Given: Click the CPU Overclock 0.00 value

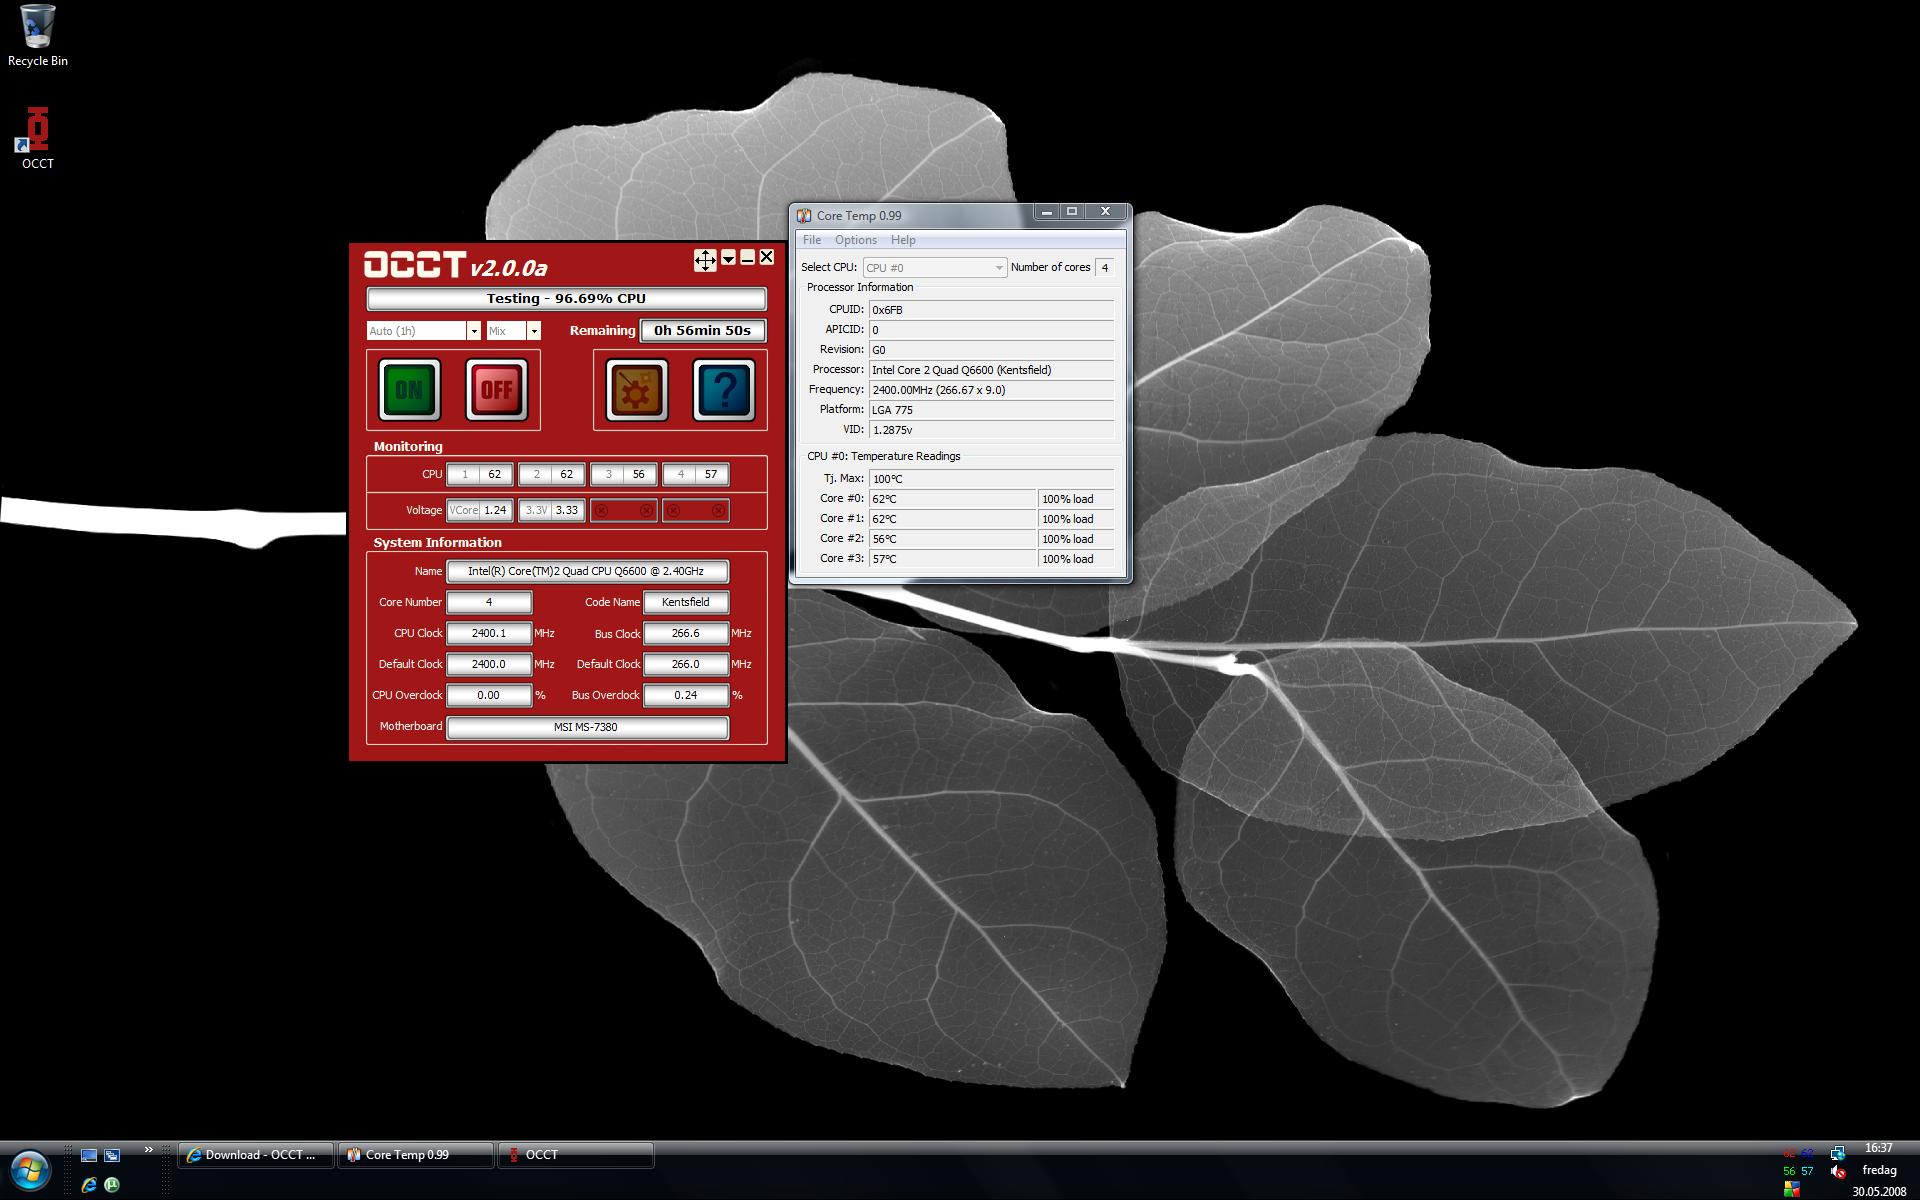Looking at the screenshot, I should click(x=489, y=695).
